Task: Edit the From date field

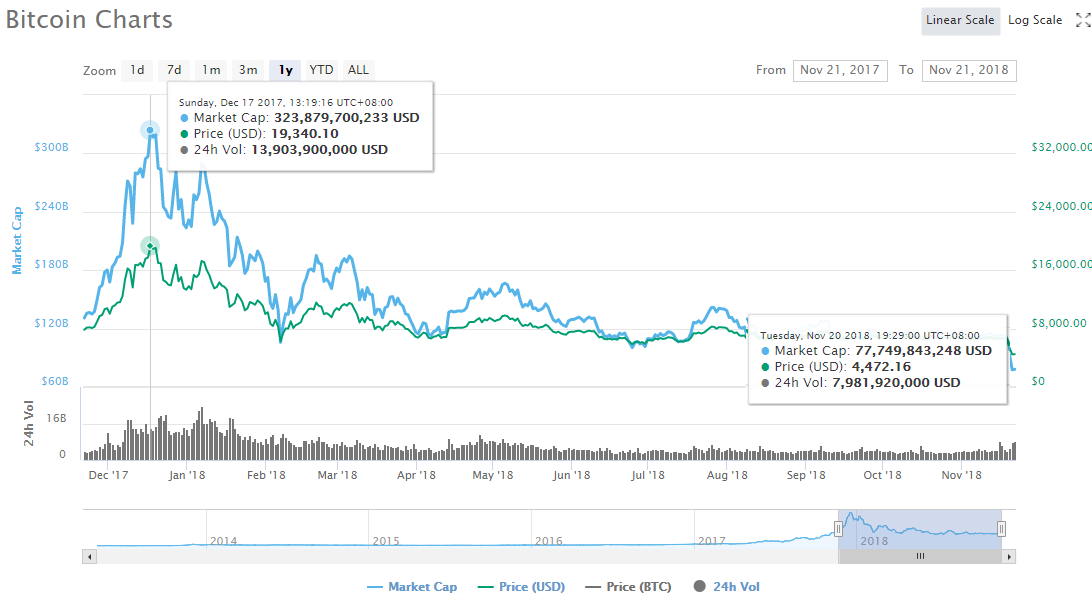Action: pos(840,70)
